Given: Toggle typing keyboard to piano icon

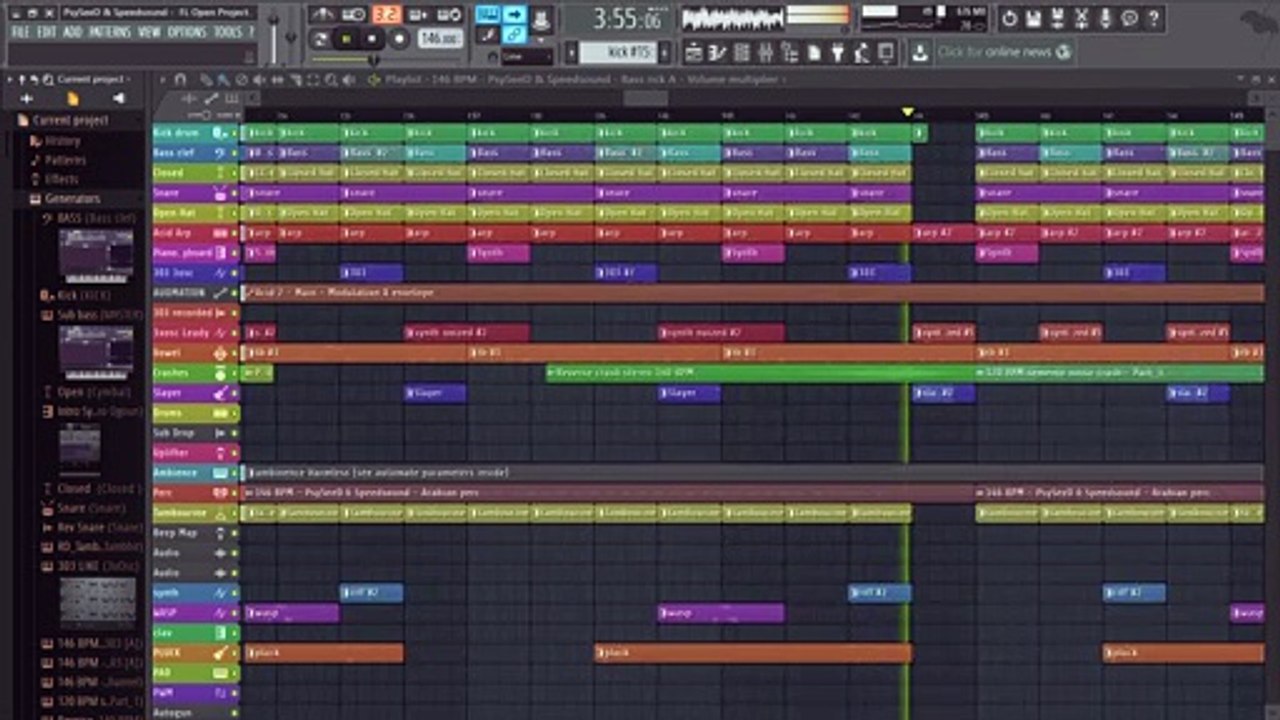Looking at the screenshot, I should click(x=488, y=15).
